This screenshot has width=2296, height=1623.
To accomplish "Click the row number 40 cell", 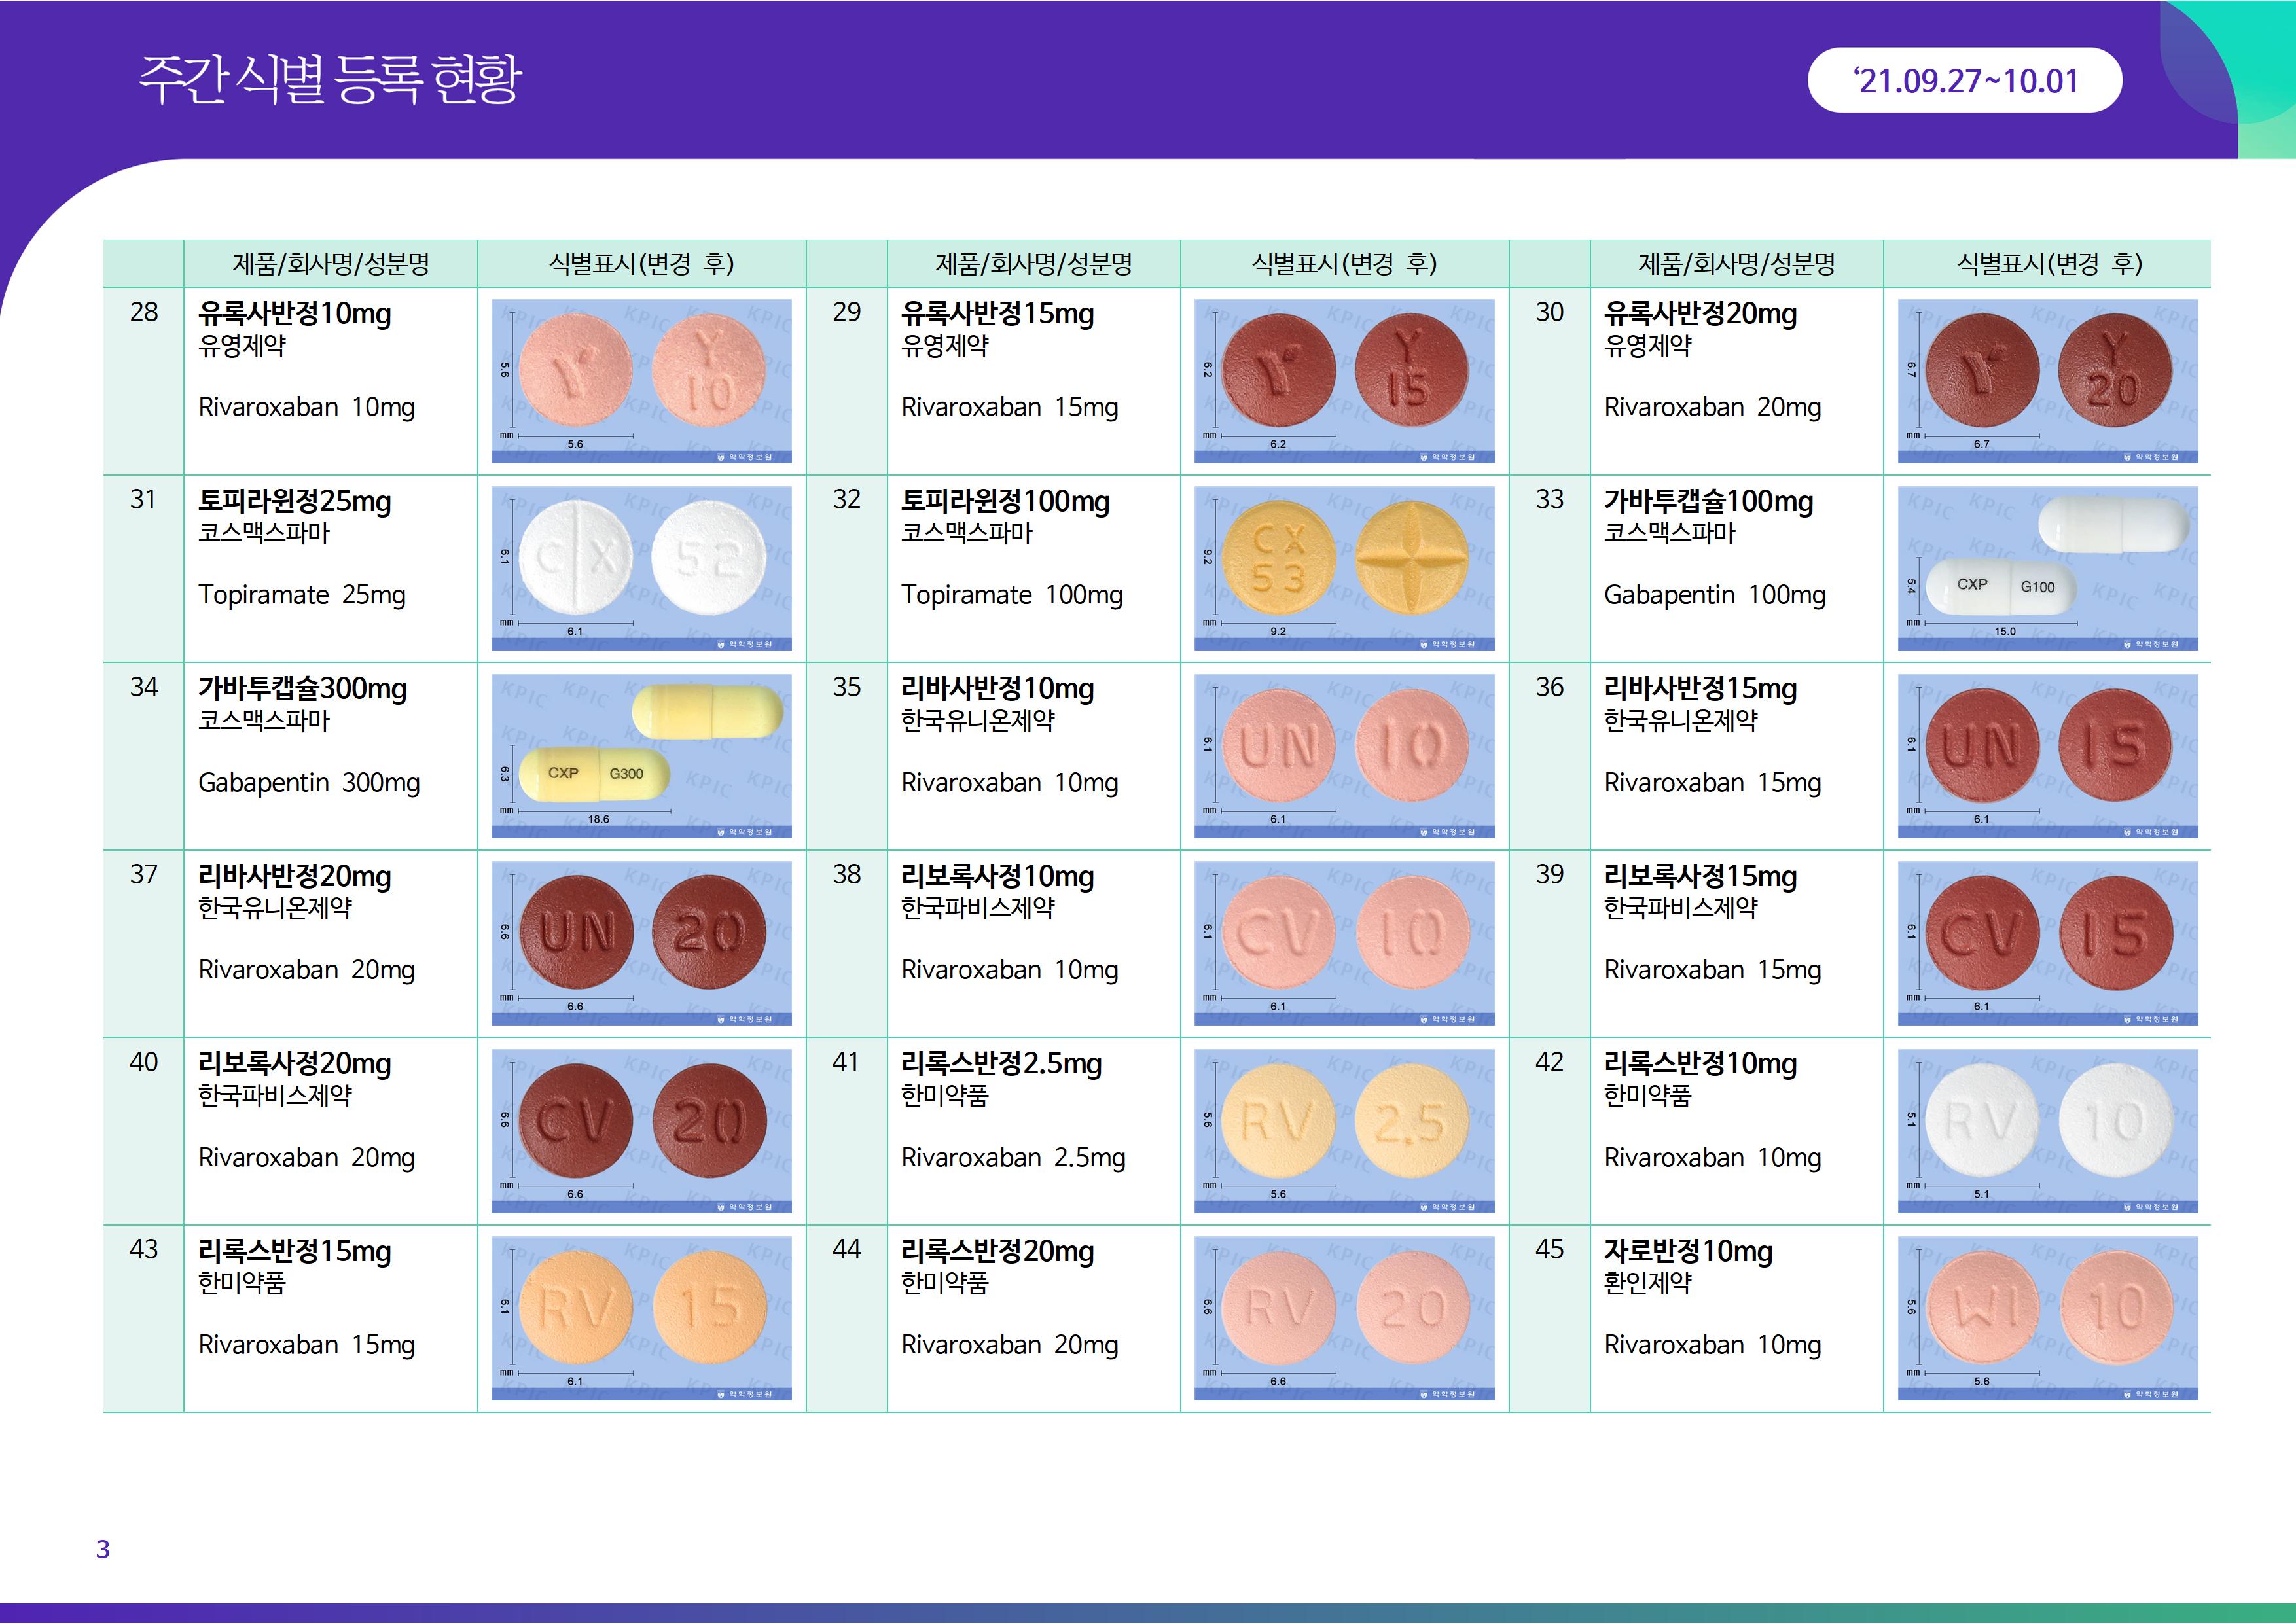I will (144, 1062).
